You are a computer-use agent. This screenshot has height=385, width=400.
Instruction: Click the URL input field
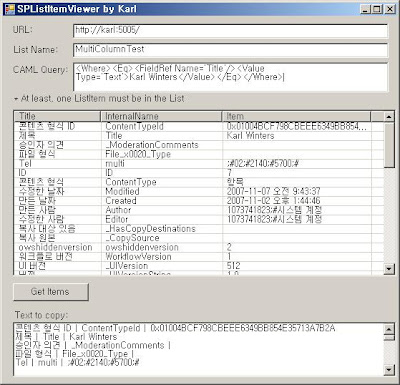230,31
